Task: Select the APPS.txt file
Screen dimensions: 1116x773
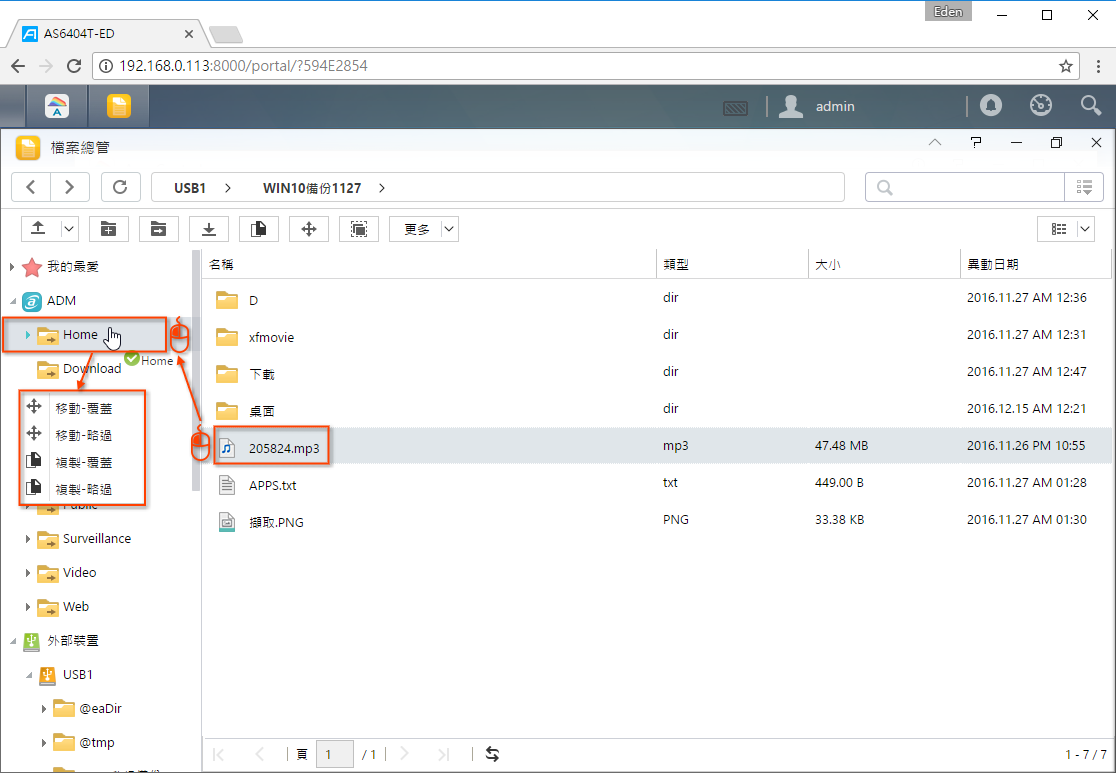Action: pos(657,485)
